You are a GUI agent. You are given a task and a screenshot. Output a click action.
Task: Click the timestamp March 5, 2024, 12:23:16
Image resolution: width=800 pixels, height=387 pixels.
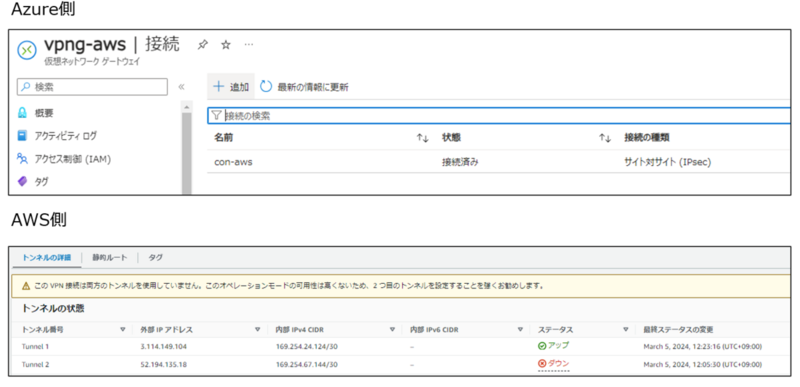click(703, 347)
